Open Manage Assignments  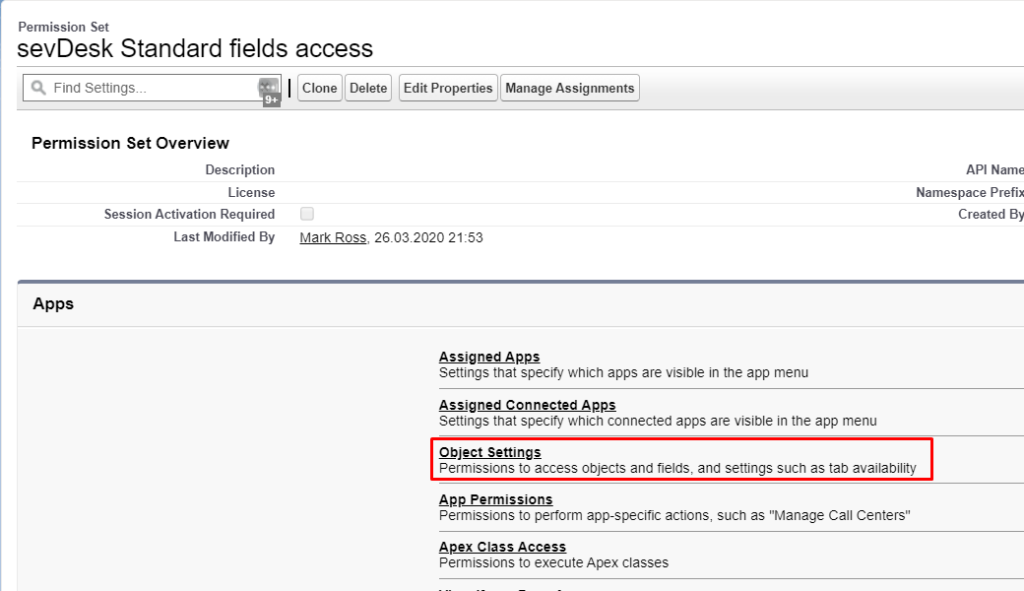(569, 88)
